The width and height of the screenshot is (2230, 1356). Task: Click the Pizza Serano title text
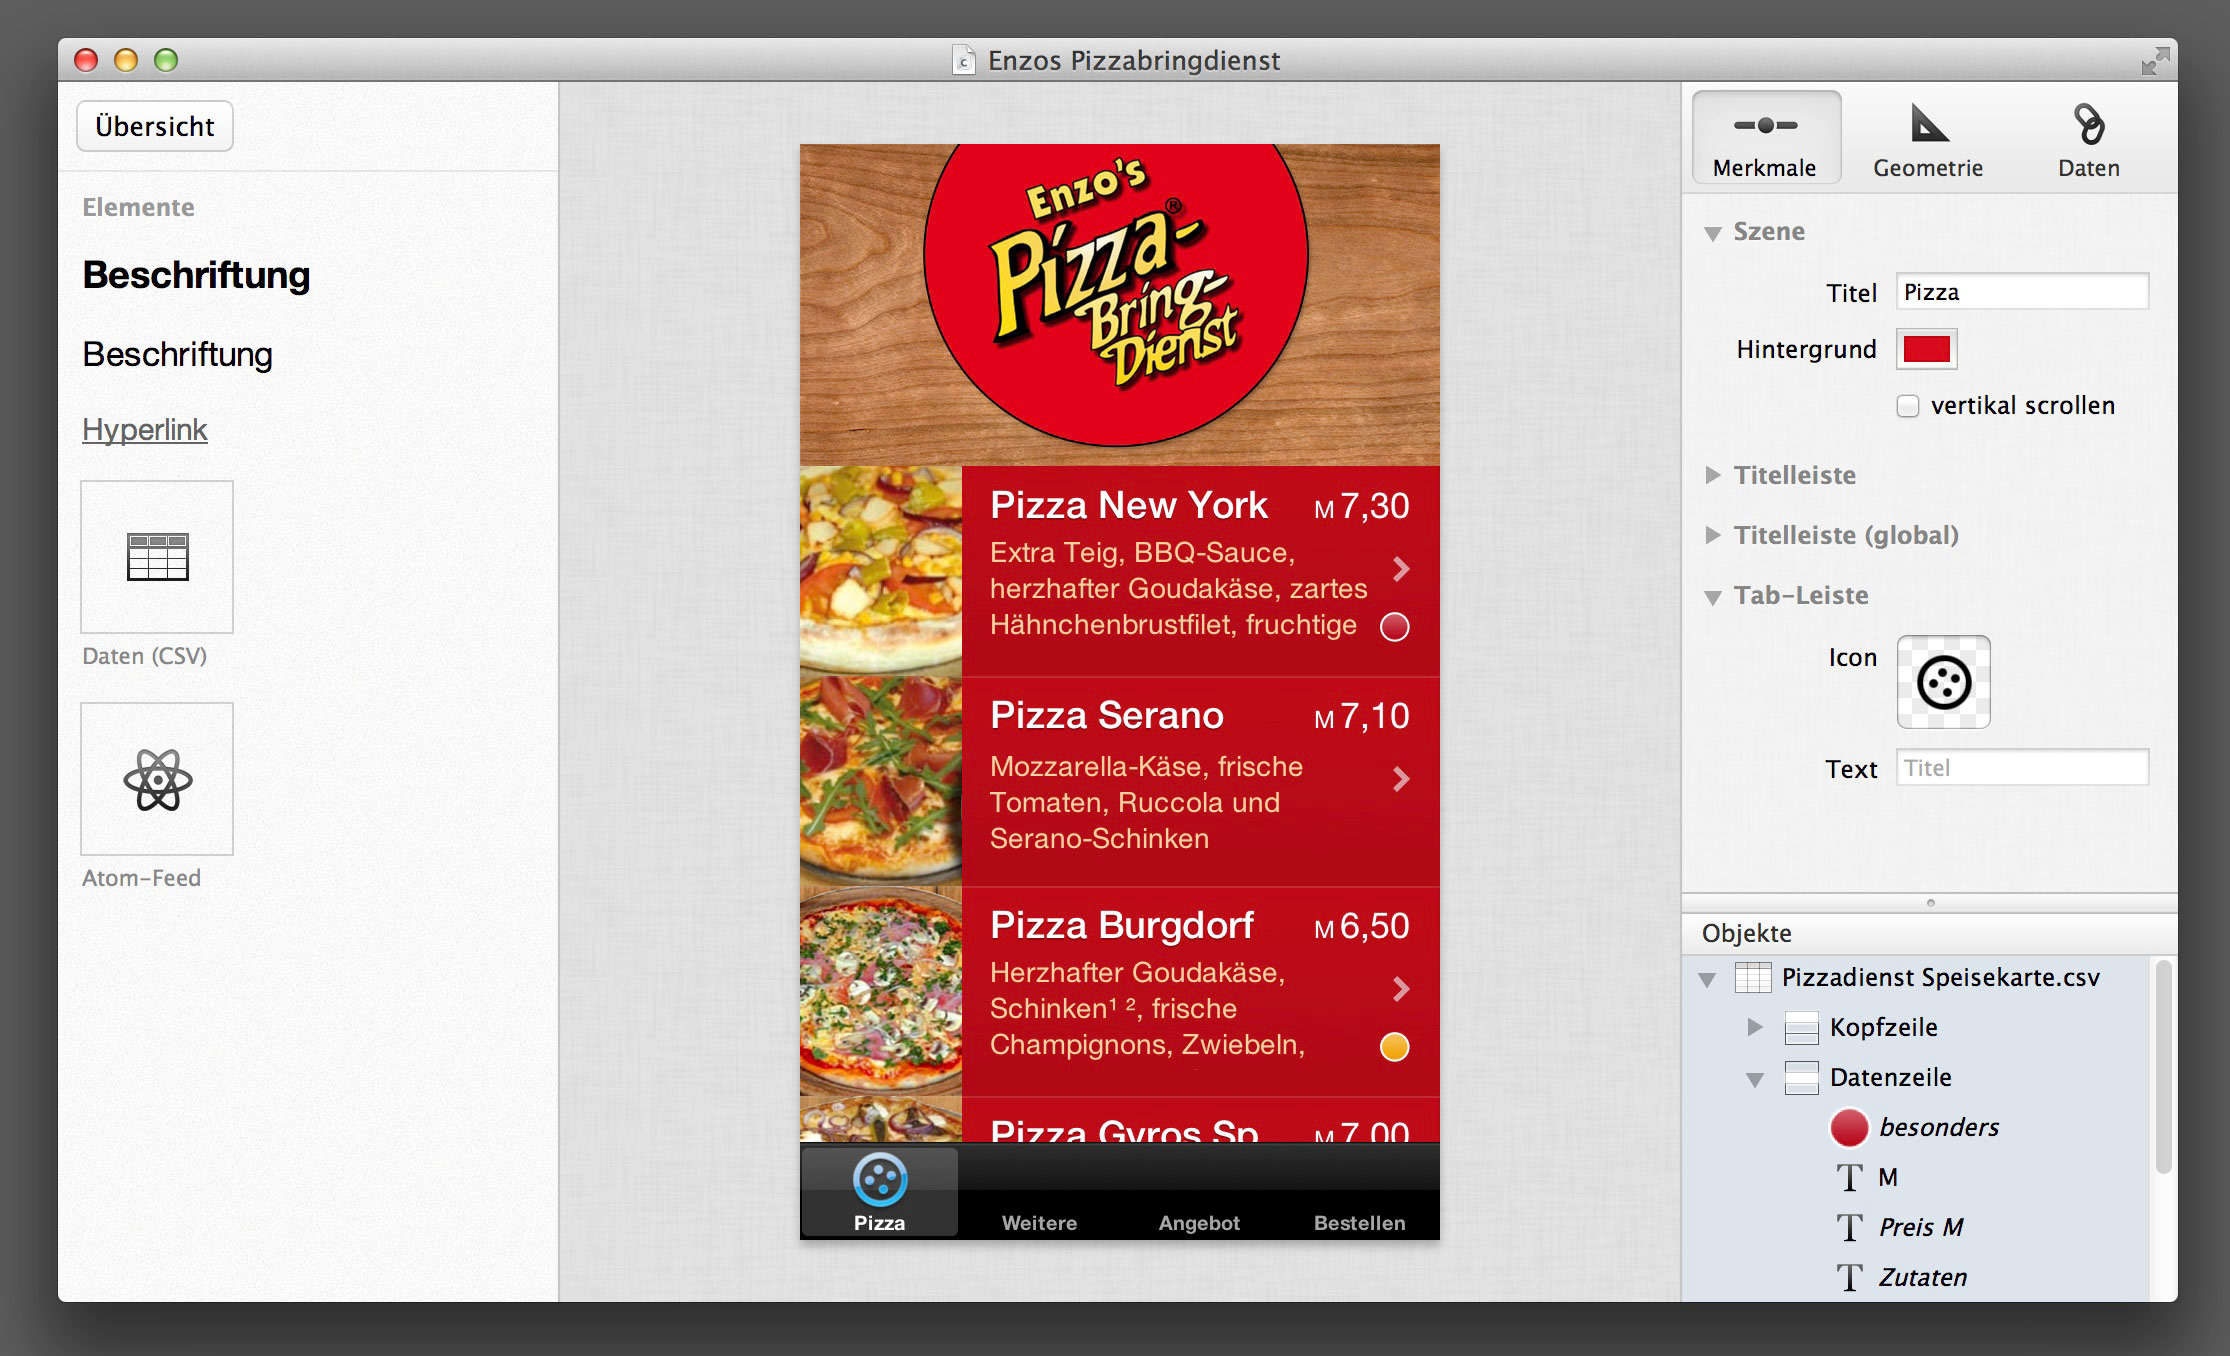[1107, 716]
